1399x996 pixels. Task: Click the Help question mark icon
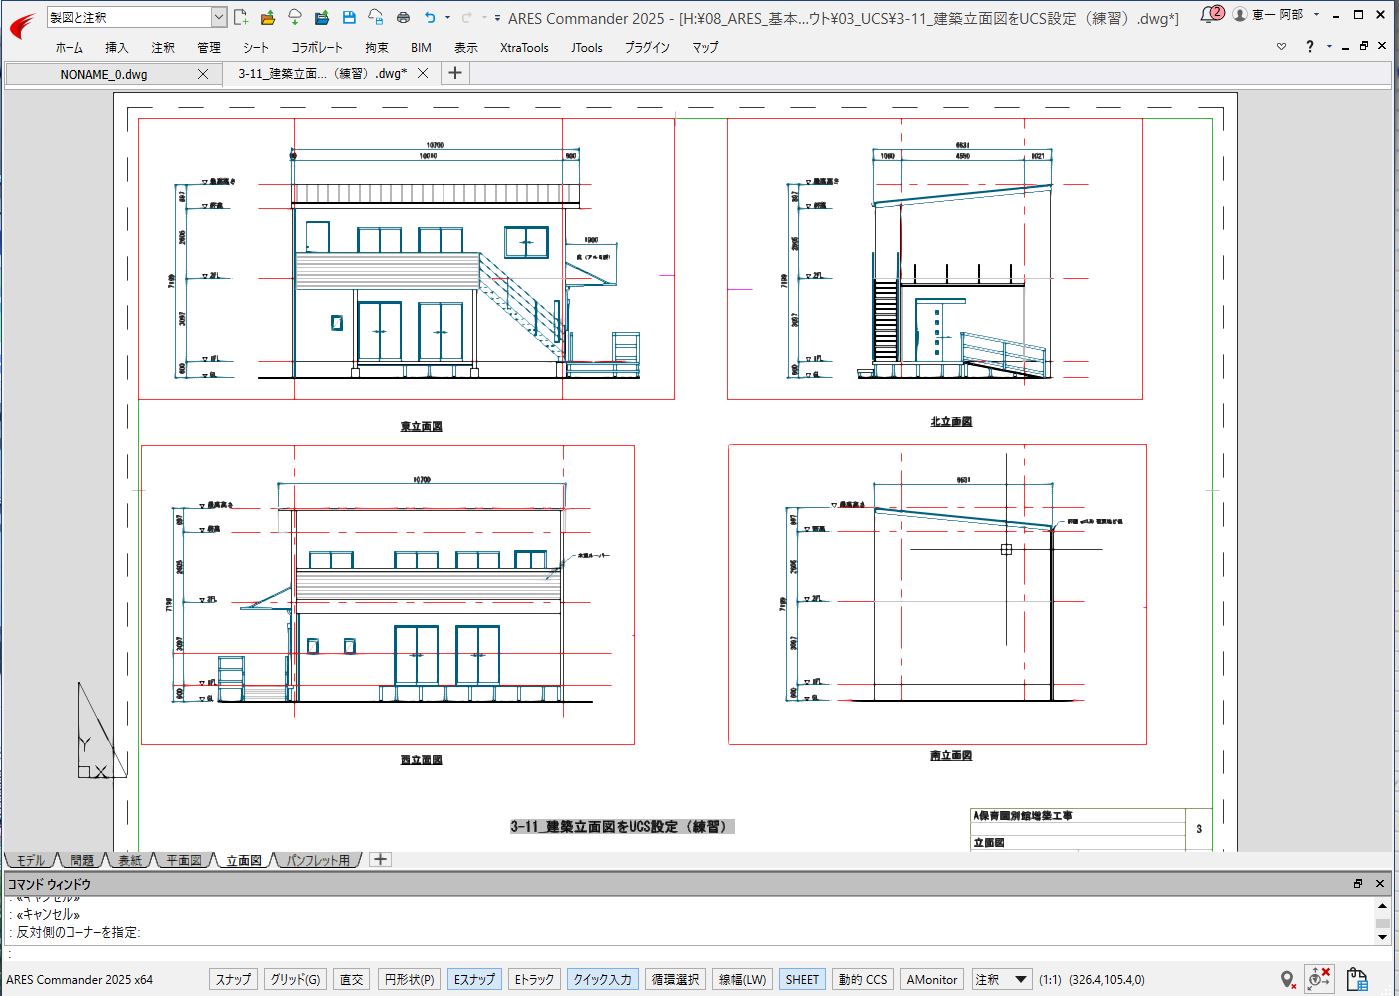click(1309, 46)
